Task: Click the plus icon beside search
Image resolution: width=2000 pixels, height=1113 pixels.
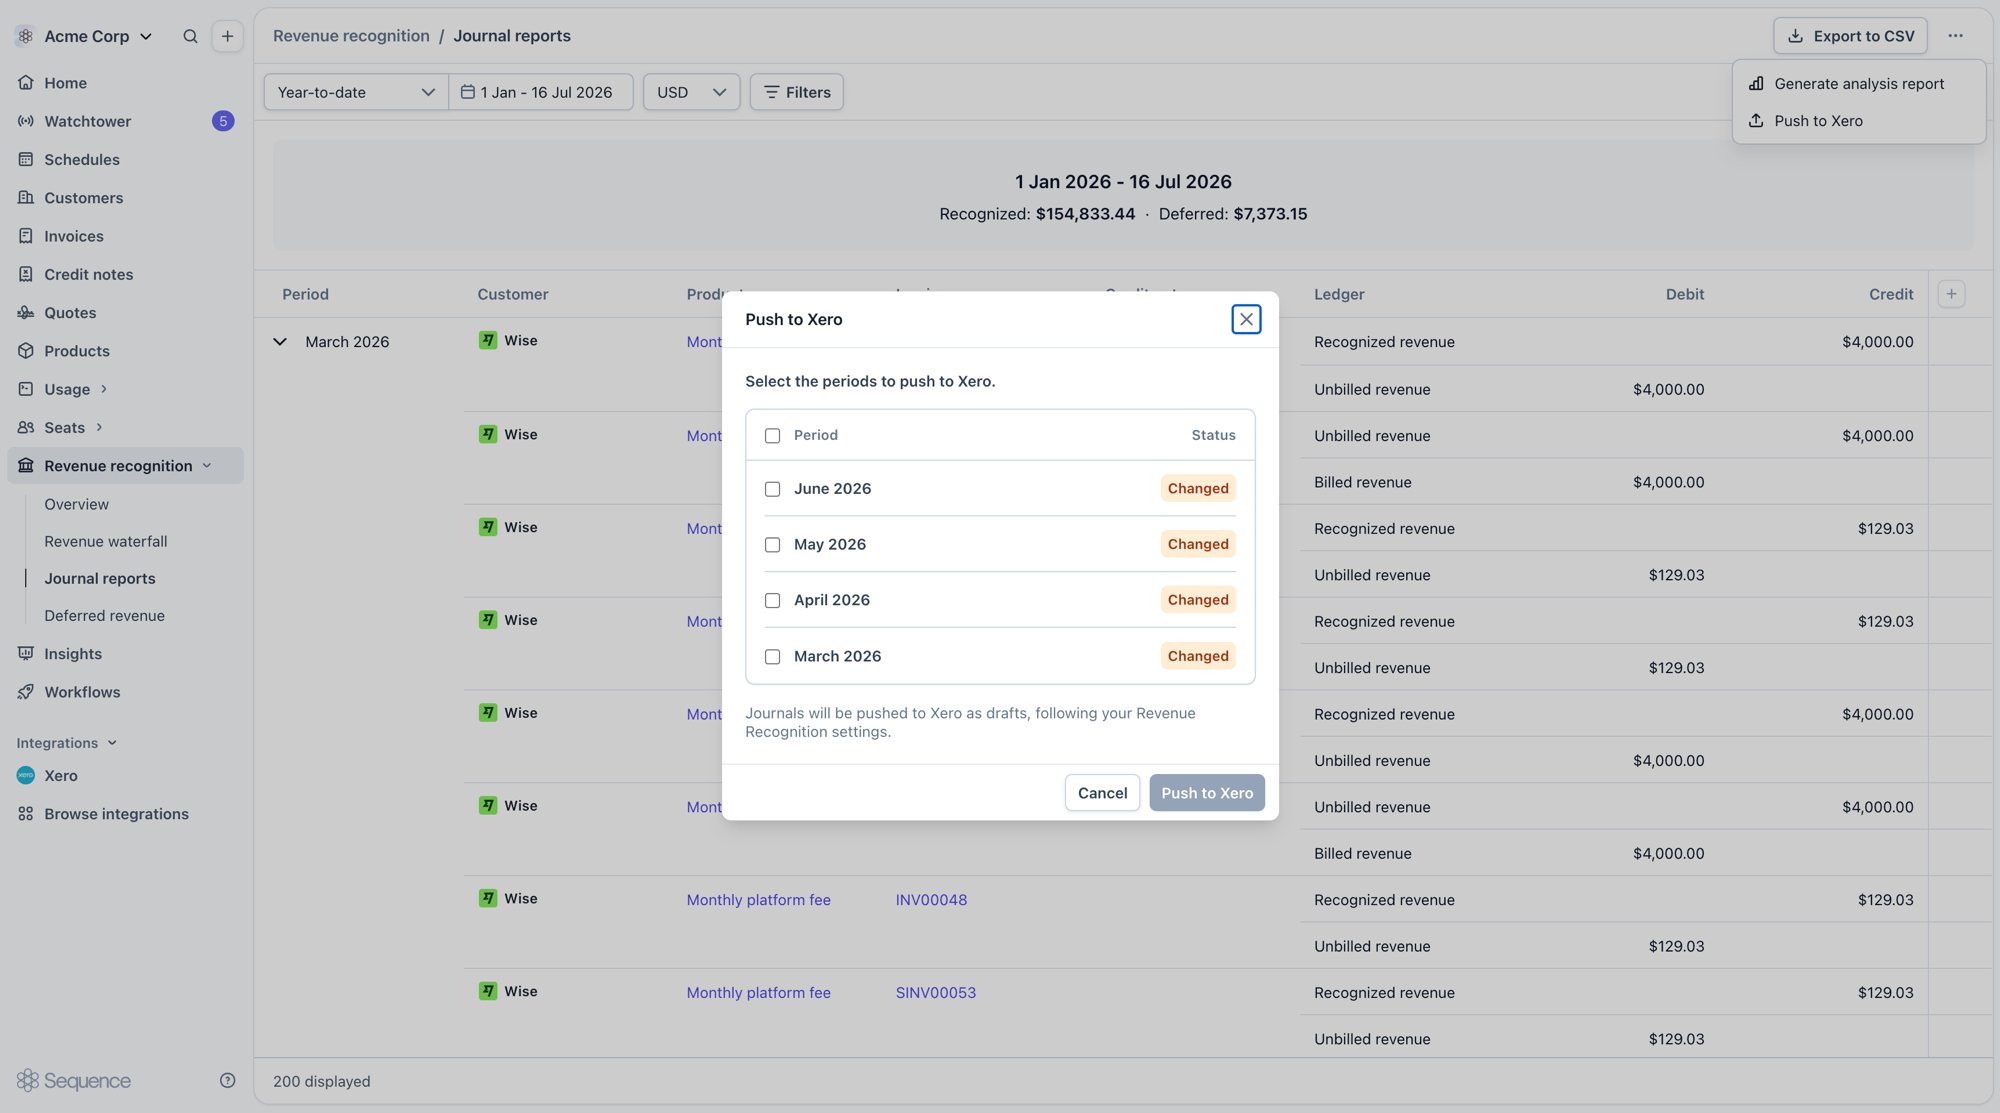Action: (227, 36)
